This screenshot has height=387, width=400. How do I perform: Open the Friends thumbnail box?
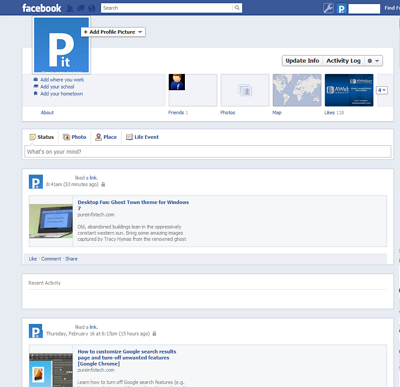193,90
